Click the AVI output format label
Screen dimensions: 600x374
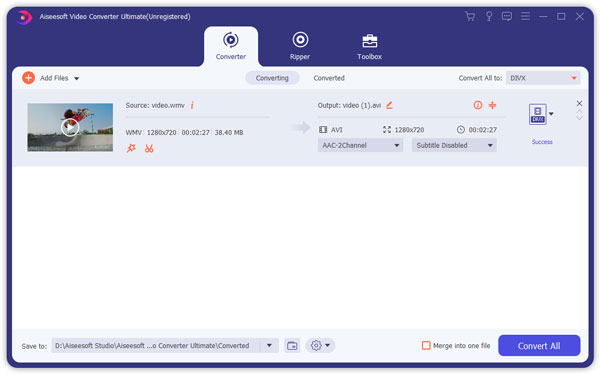click(336, 130)
